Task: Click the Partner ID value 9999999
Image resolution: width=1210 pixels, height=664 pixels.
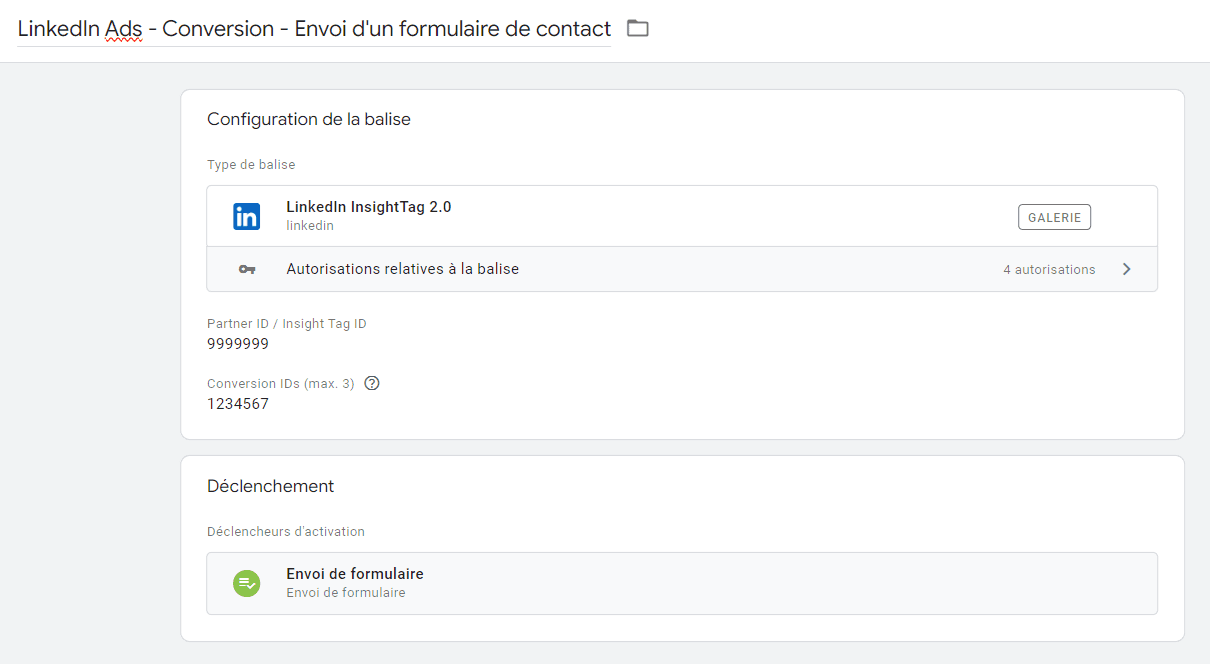Action: click(x=238, y=344)
